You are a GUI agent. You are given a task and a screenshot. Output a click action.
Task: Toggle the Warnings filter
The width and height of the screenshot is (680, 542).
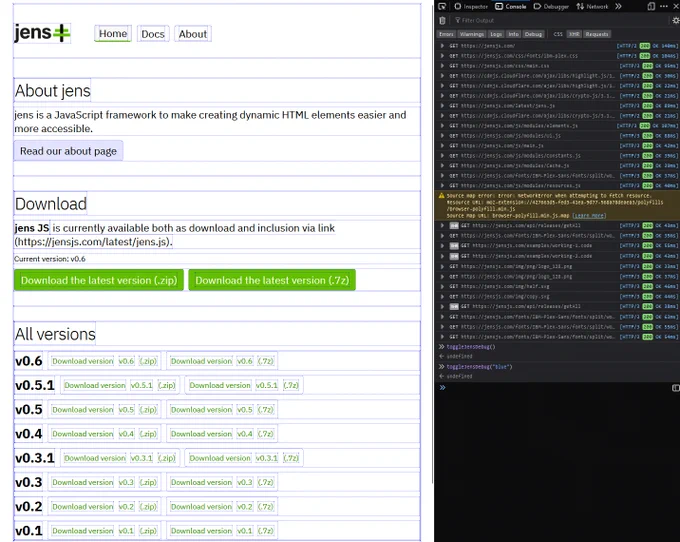click(x=471, y=34)
